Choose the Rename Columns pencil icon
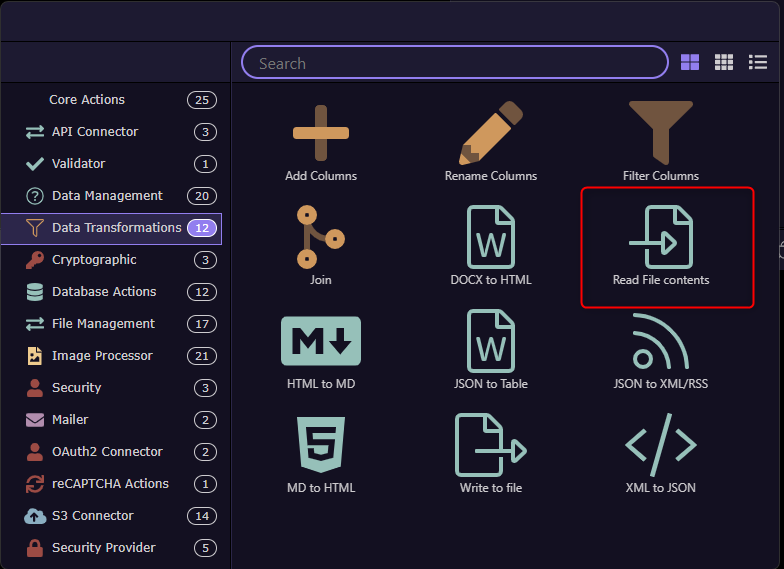784x569 pixels. tap(490, 133)
